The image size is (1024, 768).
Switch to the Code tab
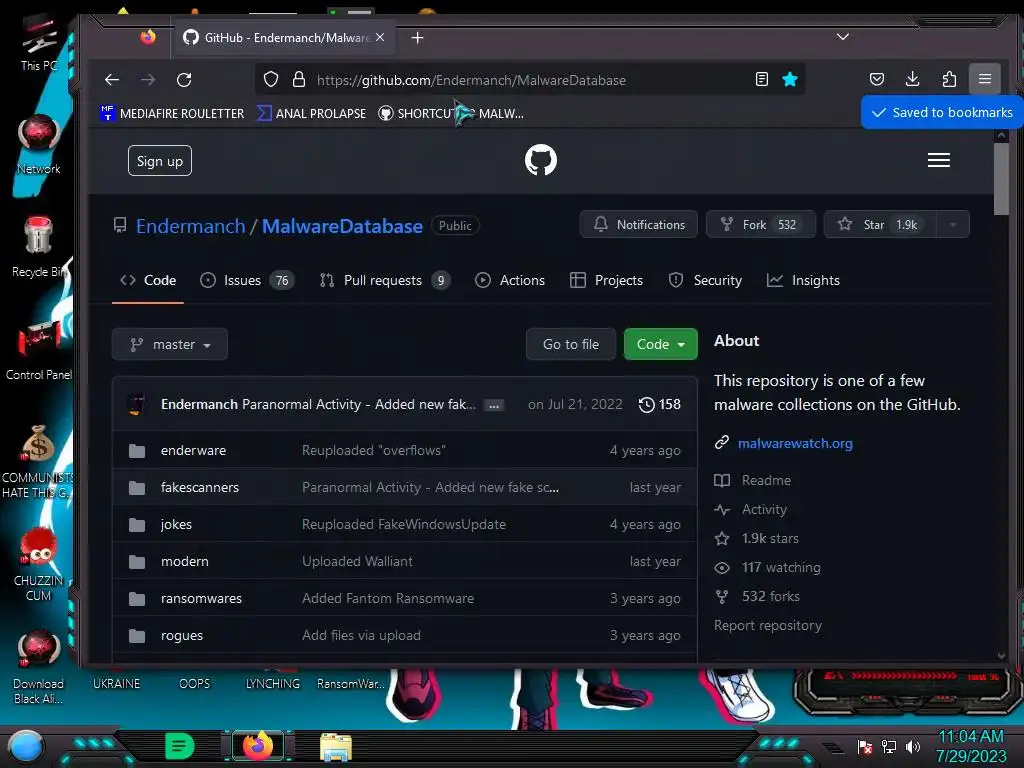(148, 280)
